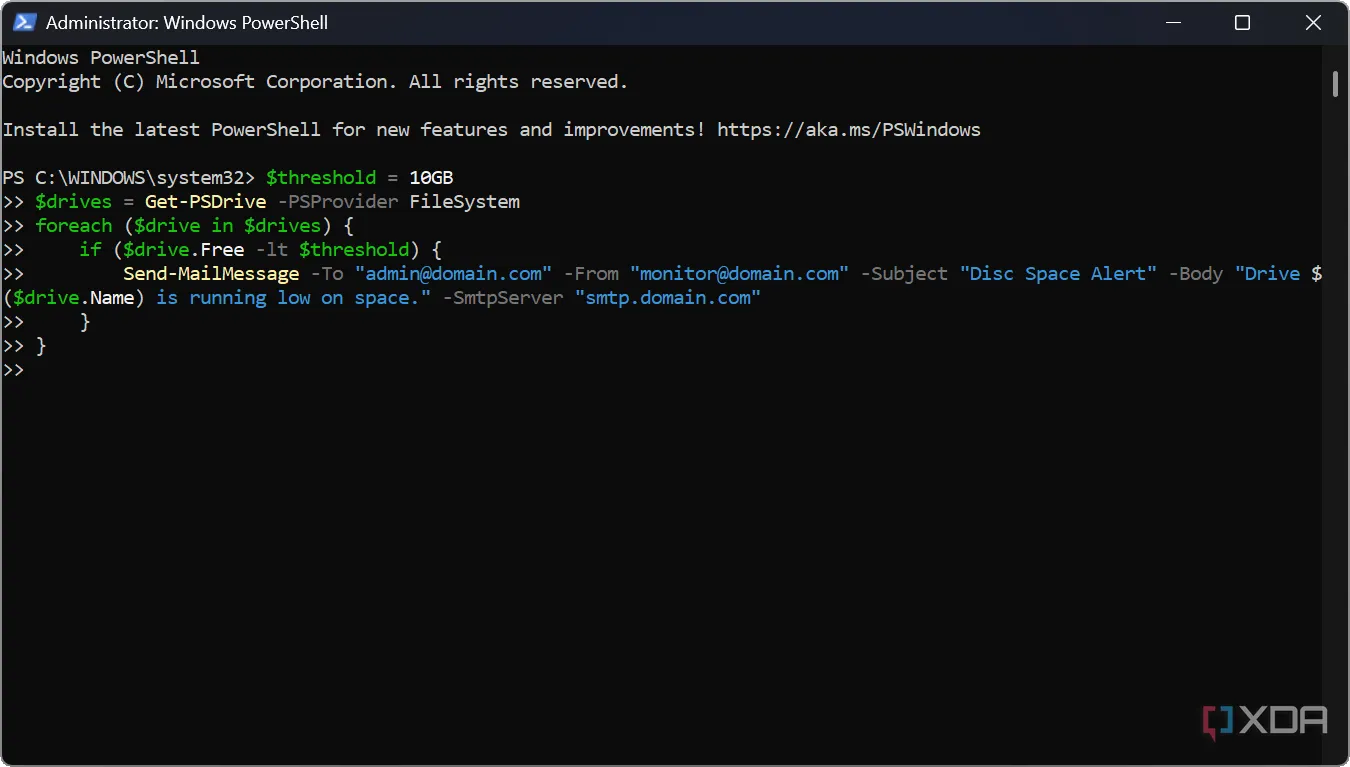Click the "foreach" keyword

[x=74, y=226]
